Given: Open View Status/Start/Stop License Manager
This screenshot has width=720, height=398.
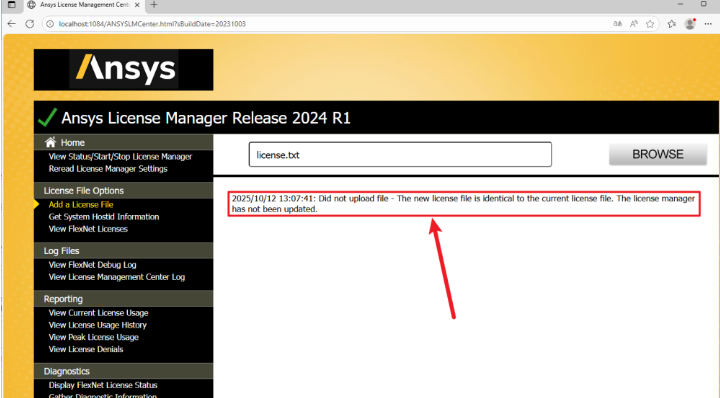Looking at the screenshot, I should point(120,157).
